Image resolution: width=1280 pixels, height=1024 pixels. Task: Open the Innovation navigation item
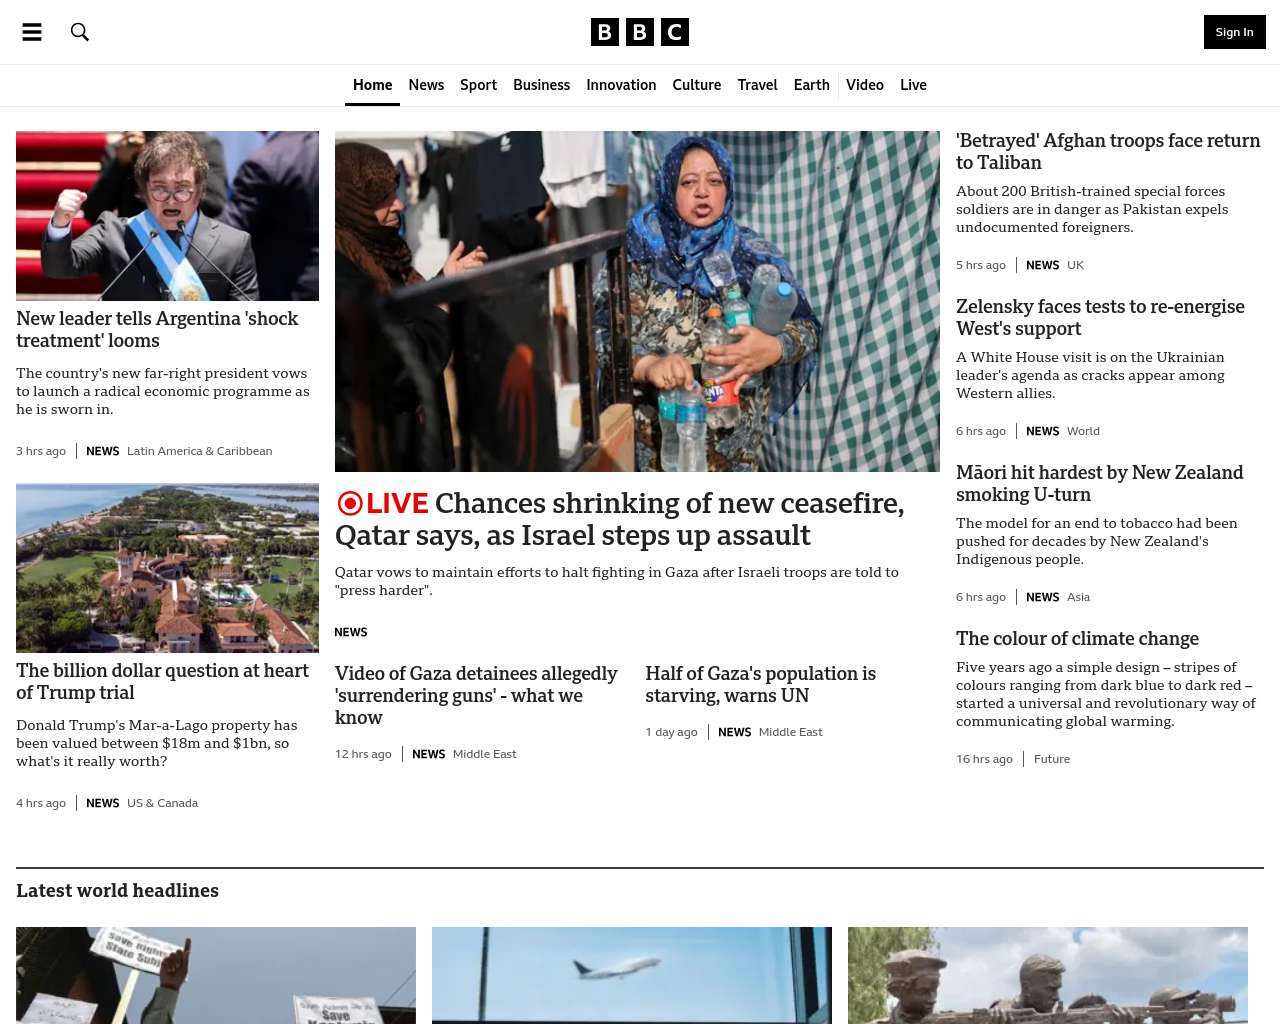(621, 85)
